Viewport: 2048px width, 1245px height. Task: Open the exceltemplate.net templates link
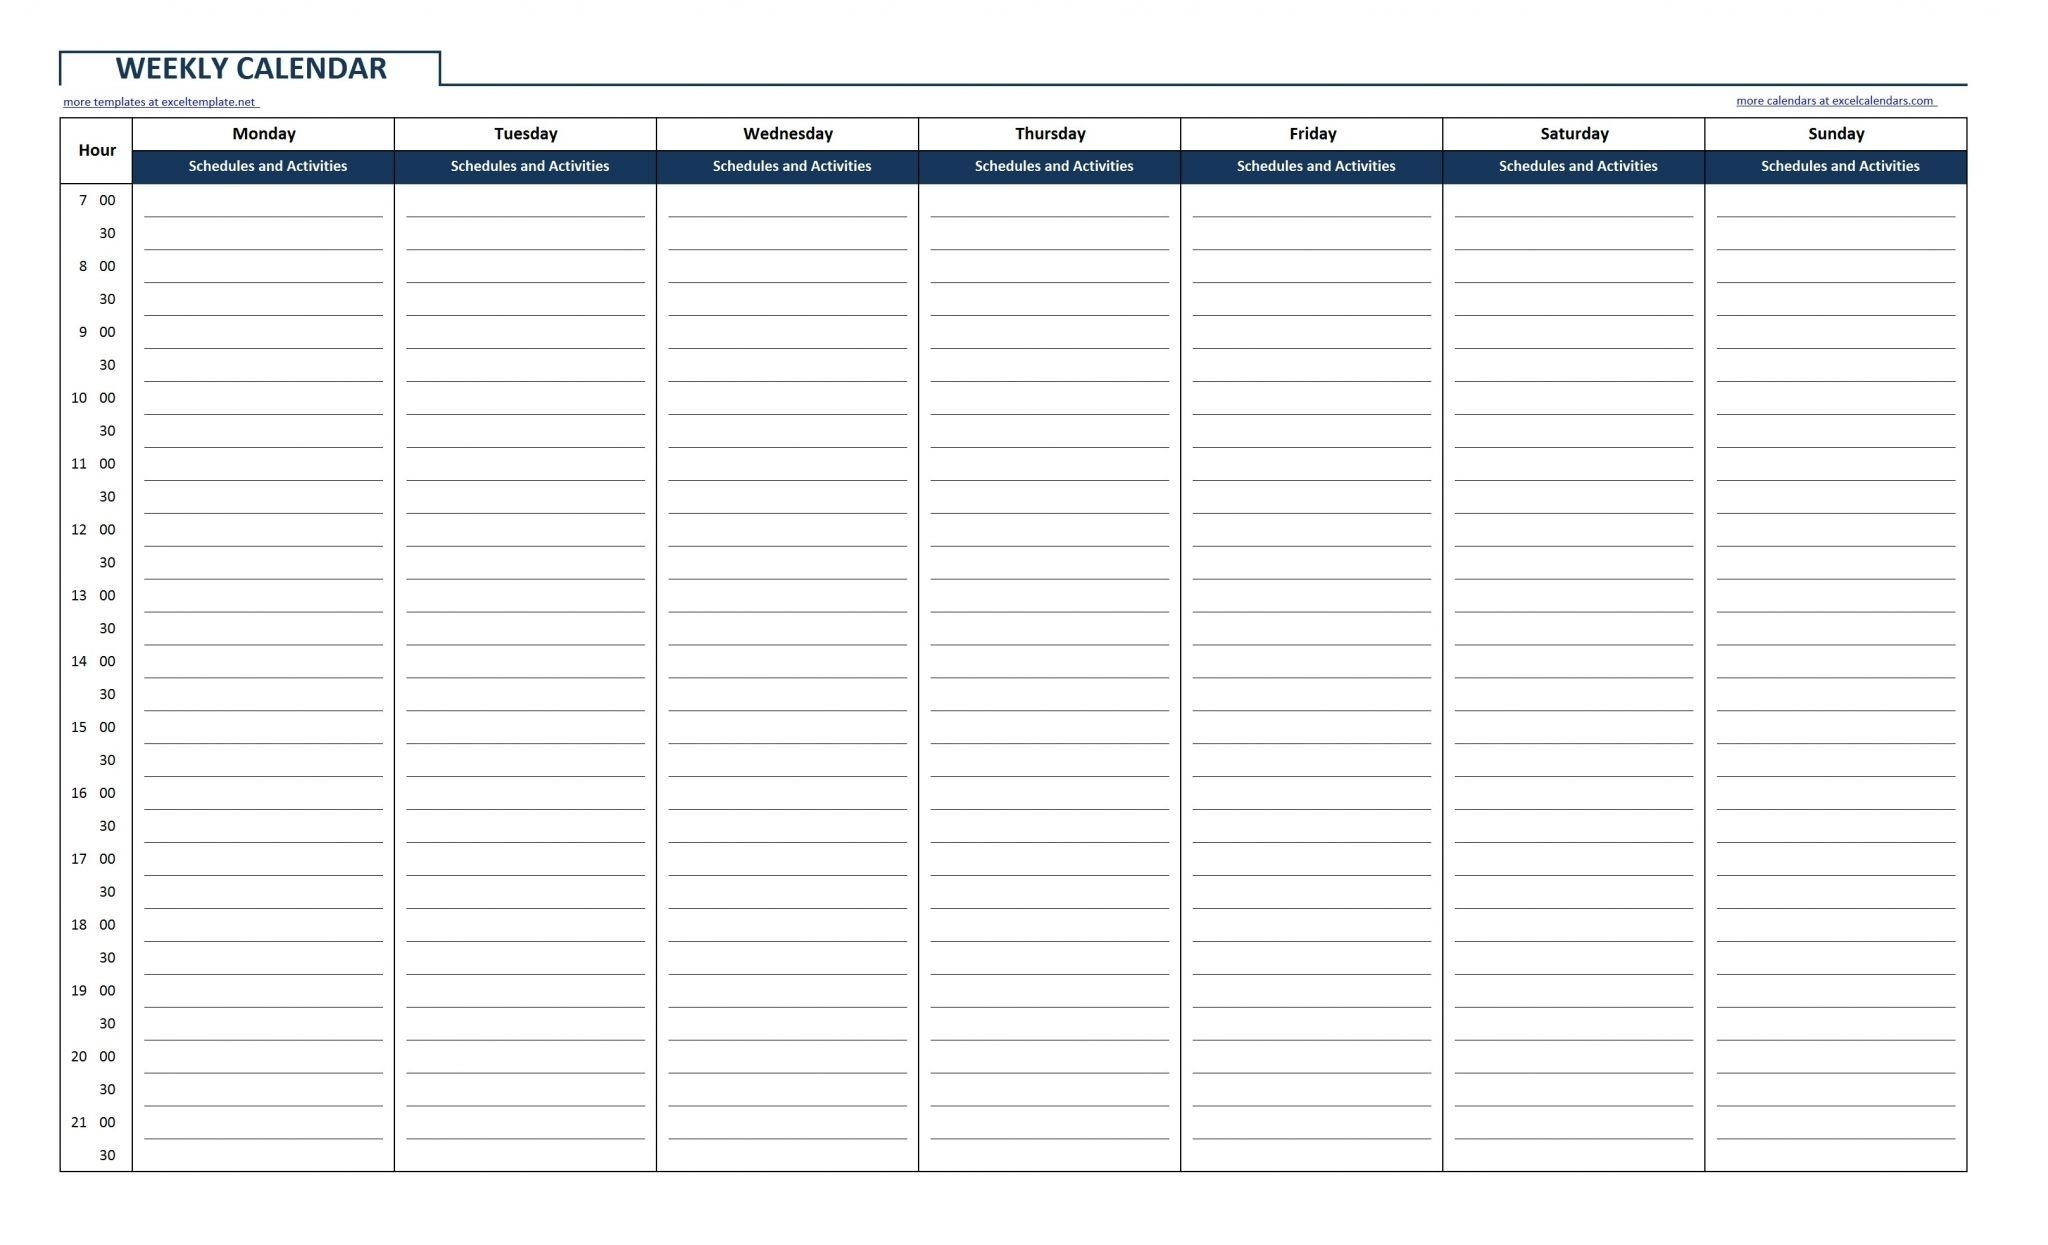(164, 101)
